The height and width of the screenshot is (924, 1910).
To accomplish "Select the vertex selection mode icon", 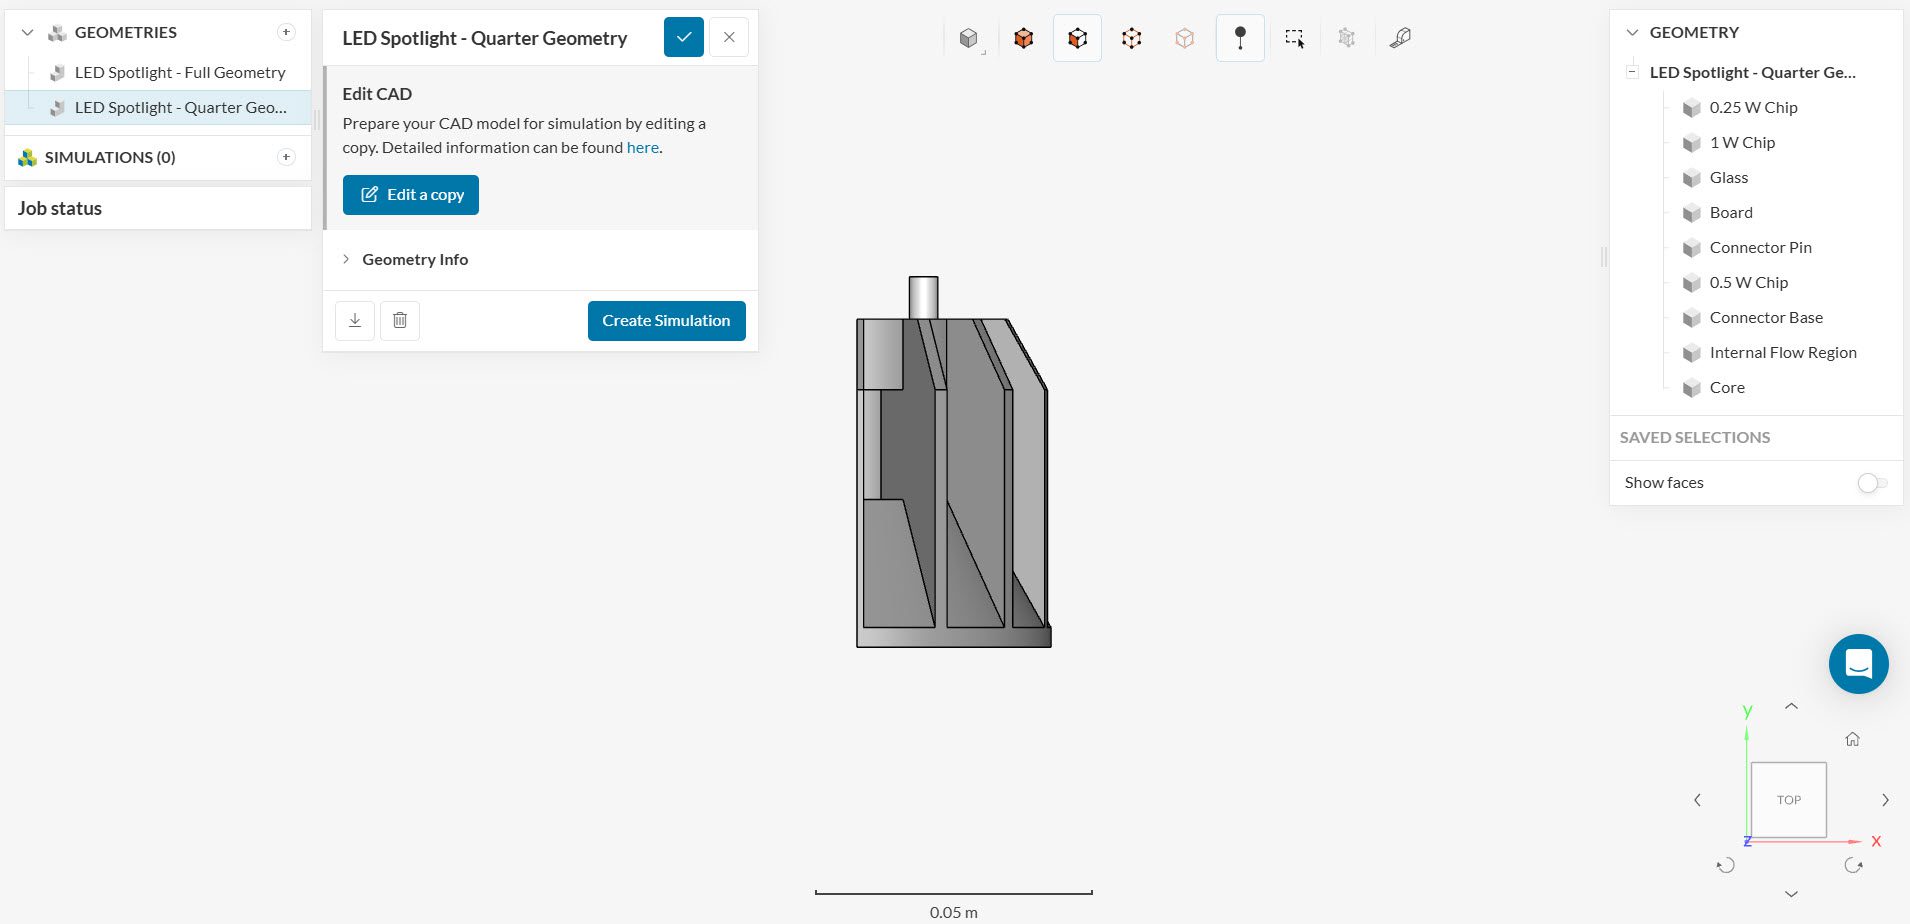I will tap(1131, 37).
